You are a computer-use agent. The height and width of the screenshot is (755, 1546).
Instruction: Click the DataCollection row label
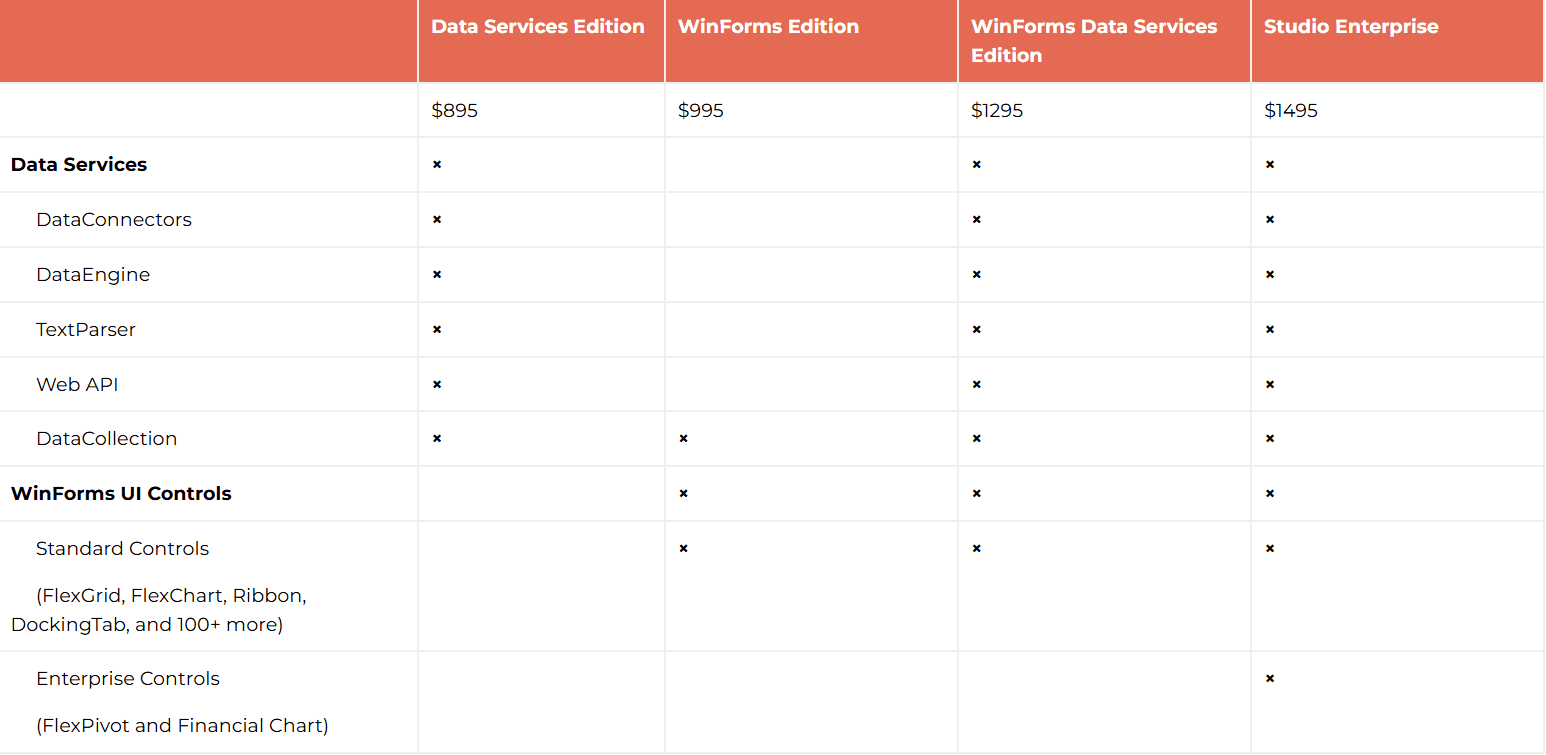106,439
